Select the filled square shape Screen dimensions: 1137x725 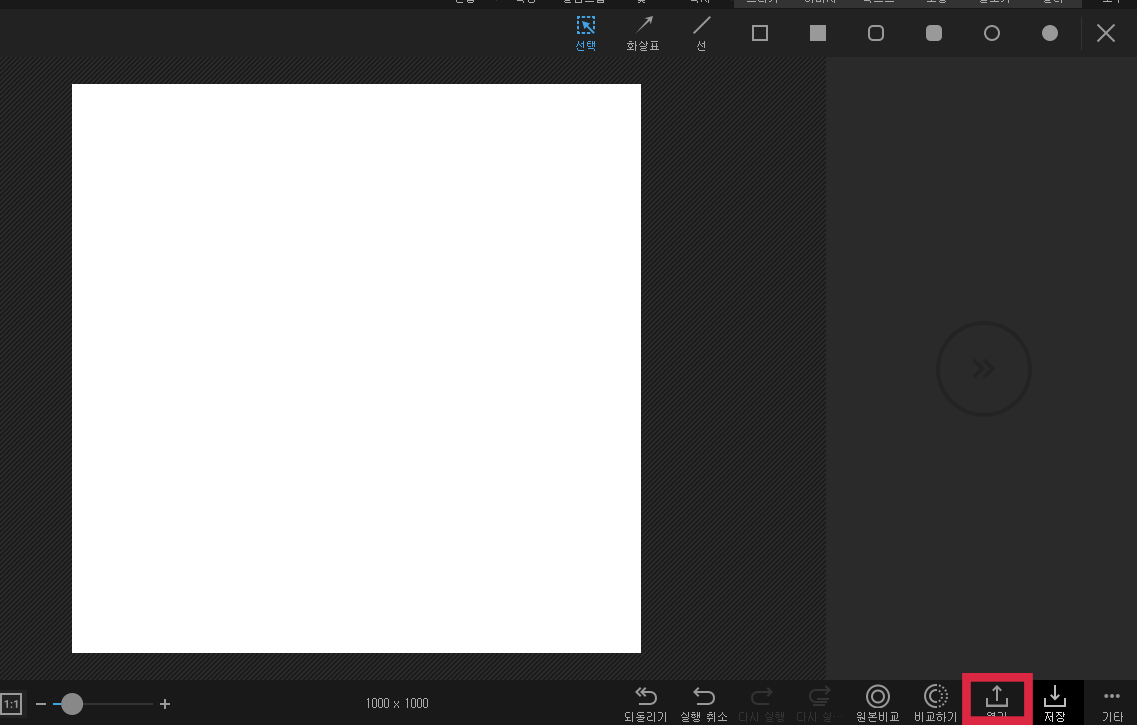[x=818, y=33]
